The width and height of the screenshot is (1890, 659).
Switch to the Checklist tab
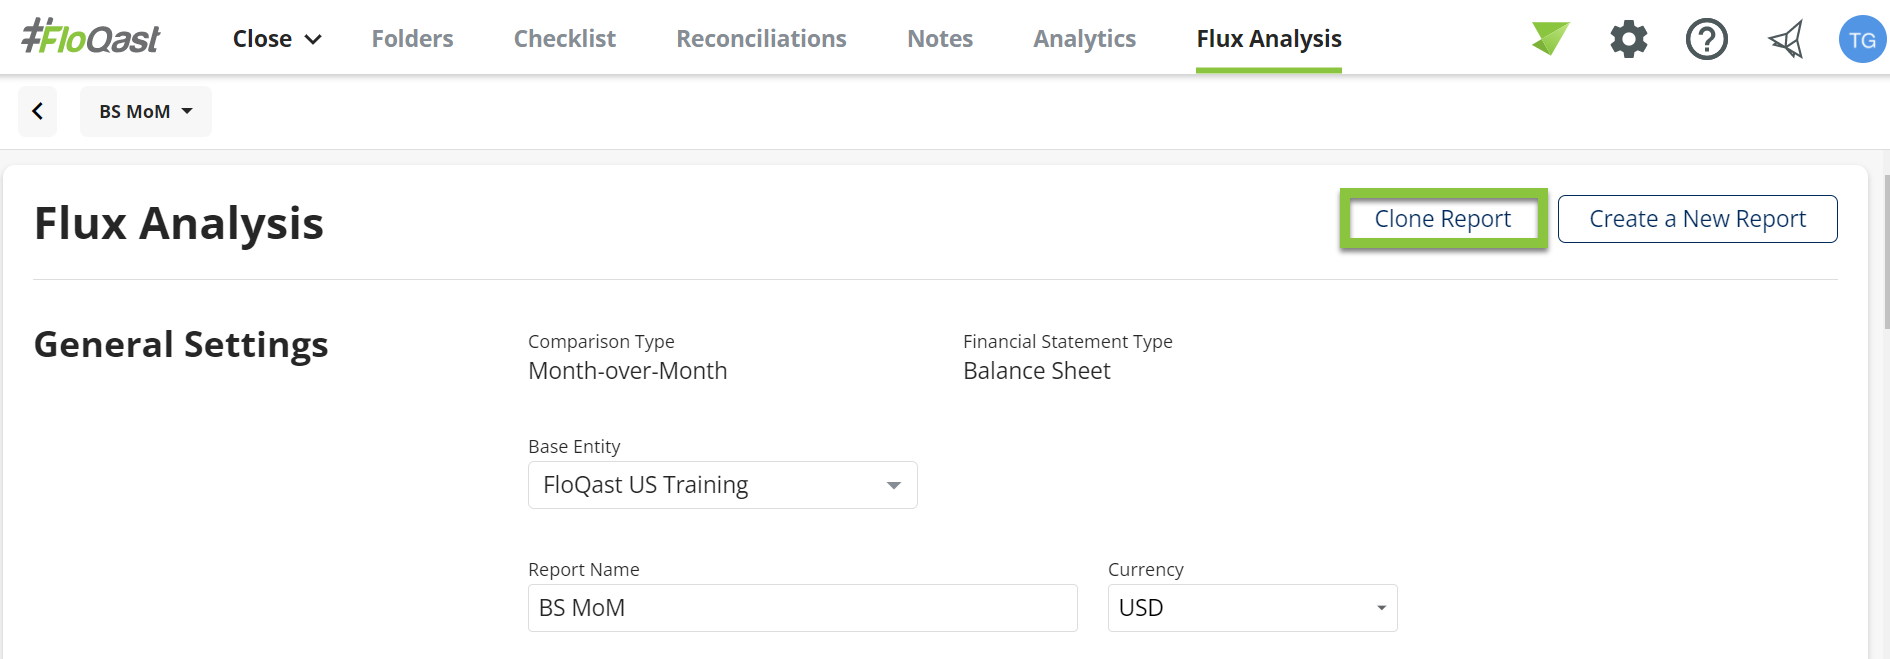[x=565, y=39]
